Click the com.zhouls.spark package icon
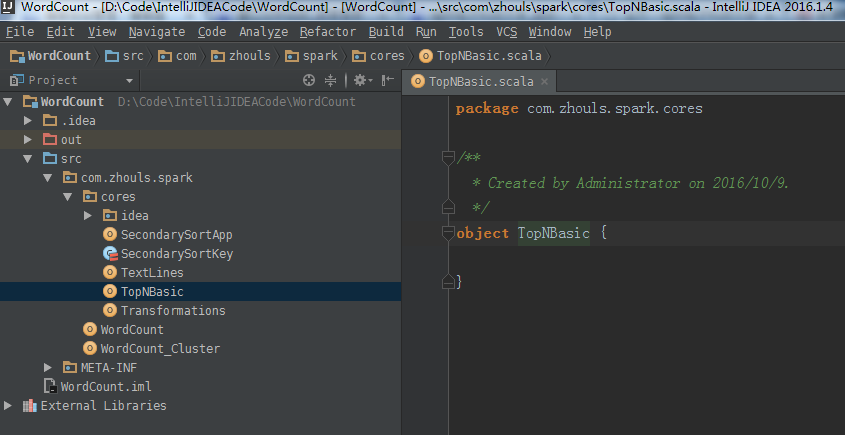This screenshot has height=435, width=845. click(x=70, y=177)
